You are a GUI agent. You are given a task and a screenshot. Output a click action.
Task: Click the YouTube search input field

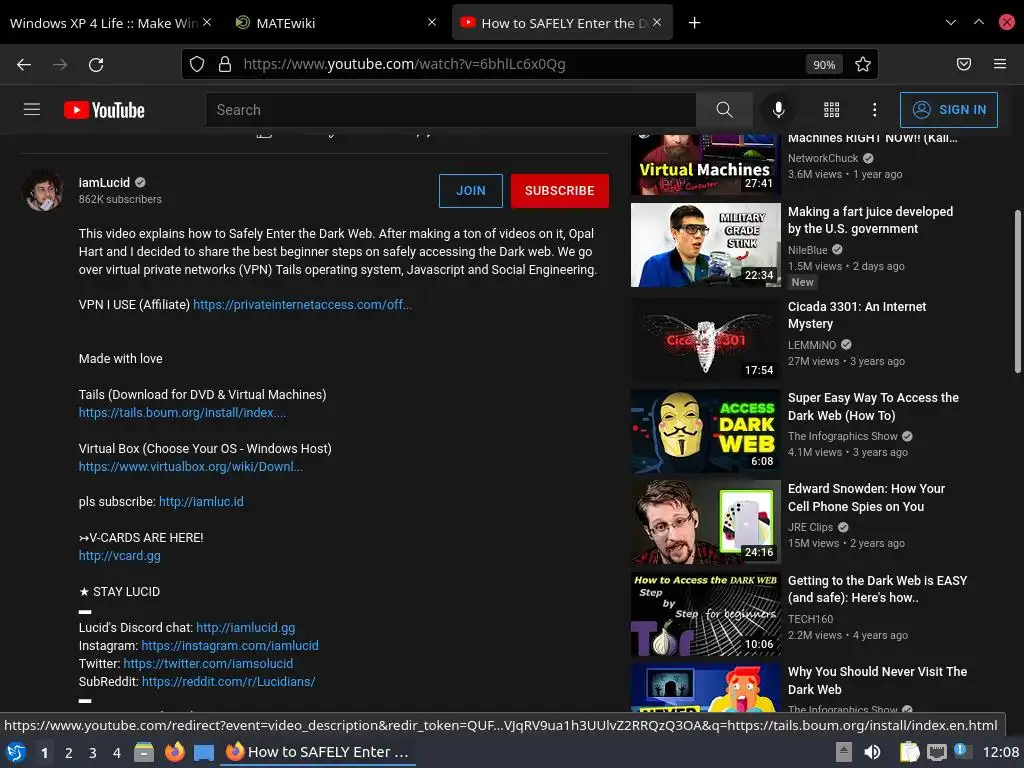(x=451, y=110)
